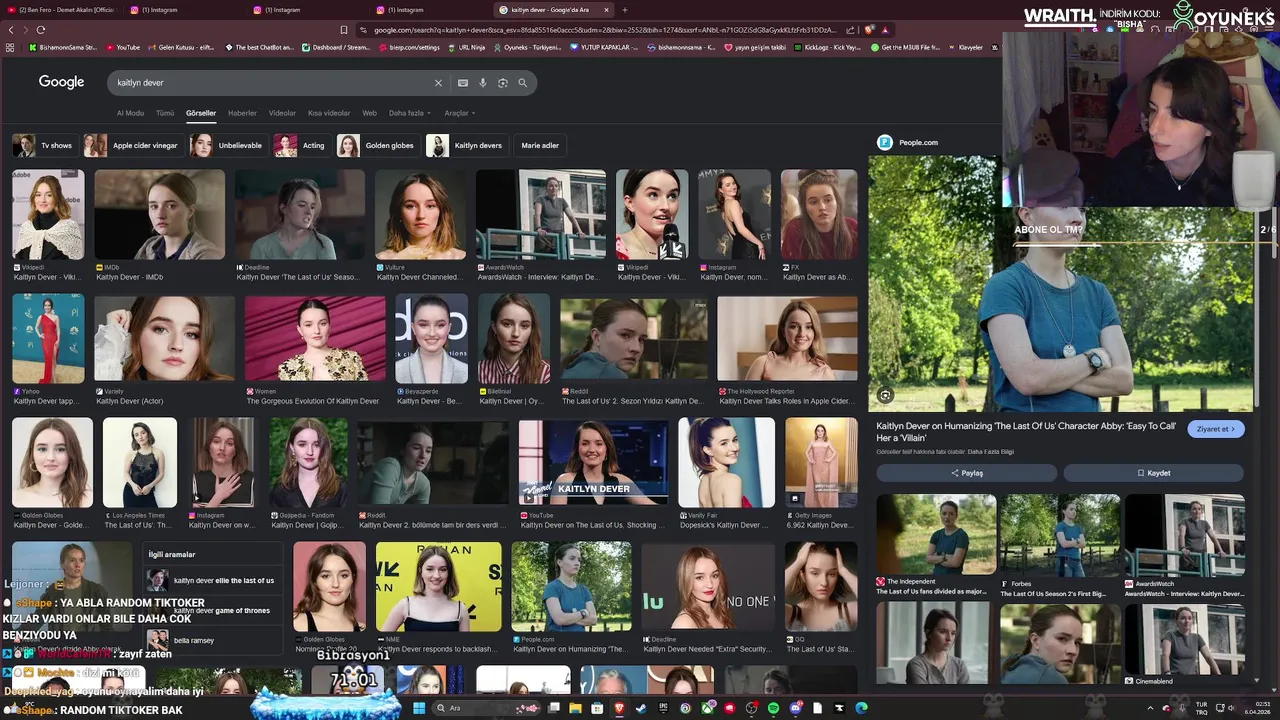Click the Lens icon on preview image
The height and width of the screenshot is (720, 1280).
pos(885,395)
